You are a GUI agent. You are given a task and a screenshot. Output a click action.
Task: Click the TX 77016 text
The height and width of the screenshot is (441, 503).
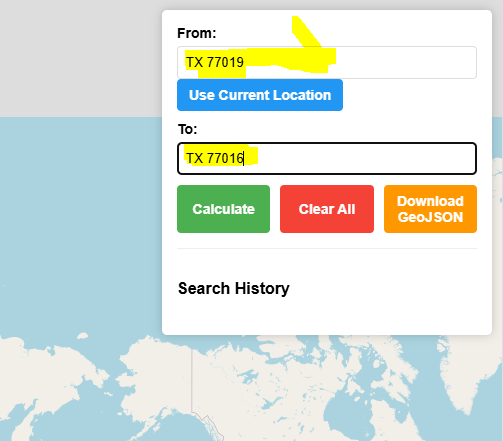[215, 158]
